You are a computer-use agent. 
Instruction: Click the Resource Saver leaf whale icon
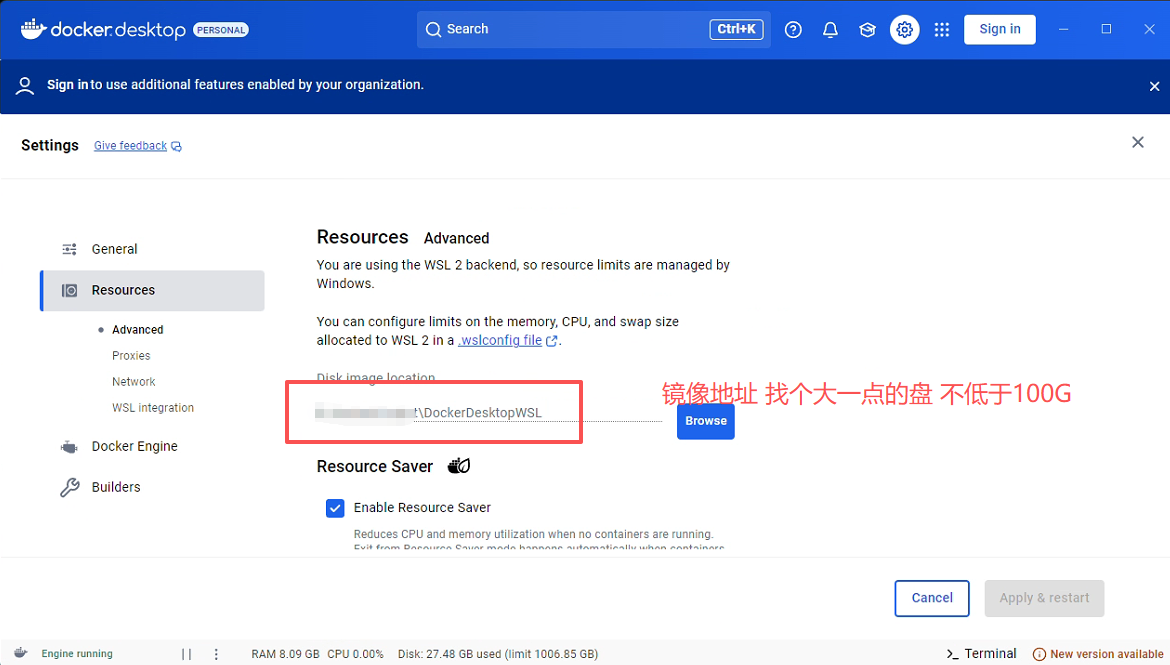459,466
